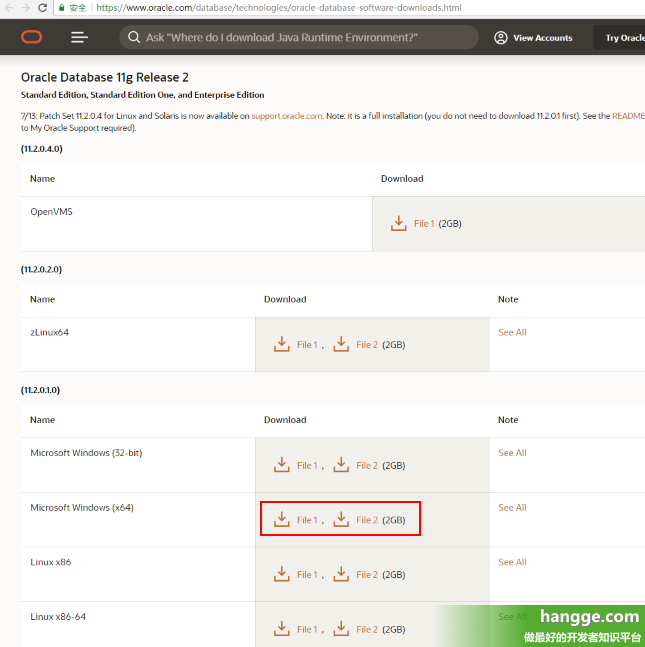Reload the page with browser refresh button
This screenshot has height=647, width=645.
pos(43,8)
